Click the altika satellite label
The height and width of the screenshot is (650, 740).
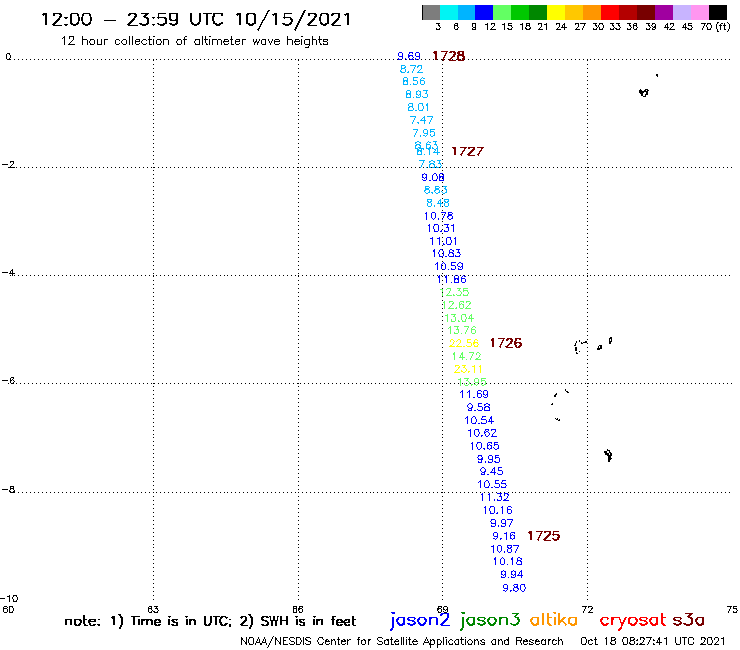[554, 619]
